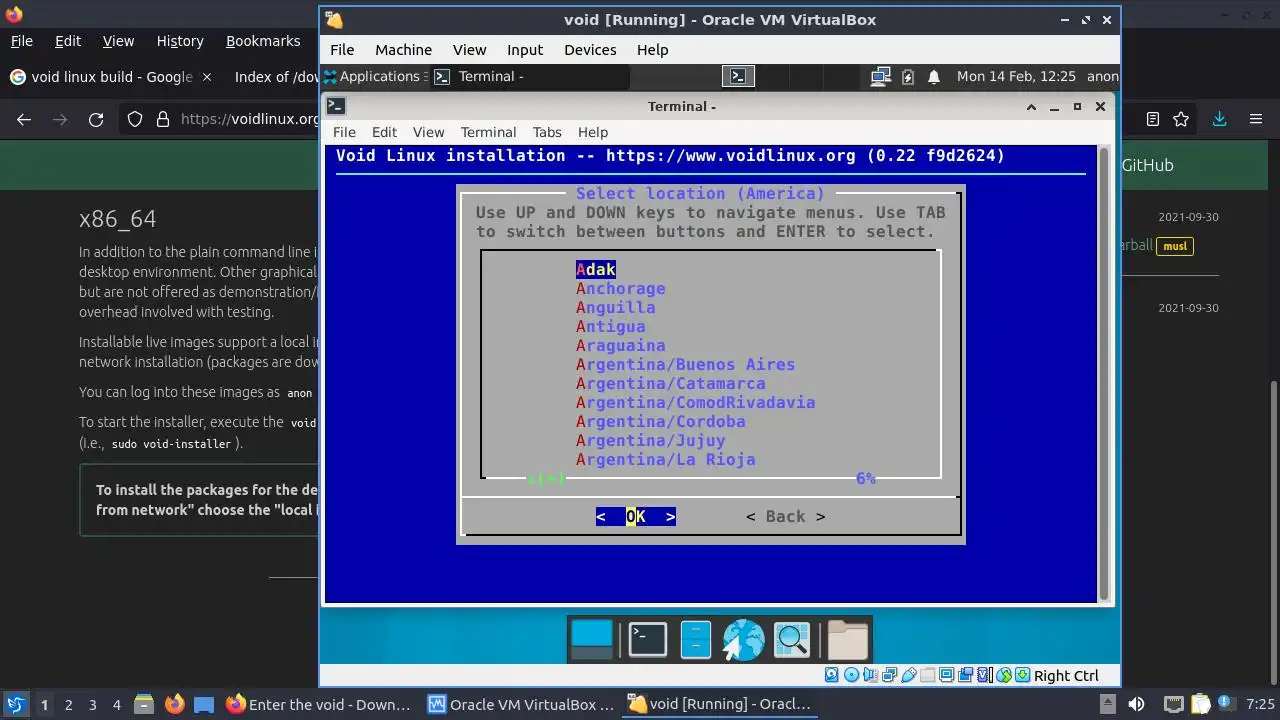This screenshot has width=1280, height=720.
Task: Click display monitor icon in VirtualBox status bar
Action: [946, 676]
